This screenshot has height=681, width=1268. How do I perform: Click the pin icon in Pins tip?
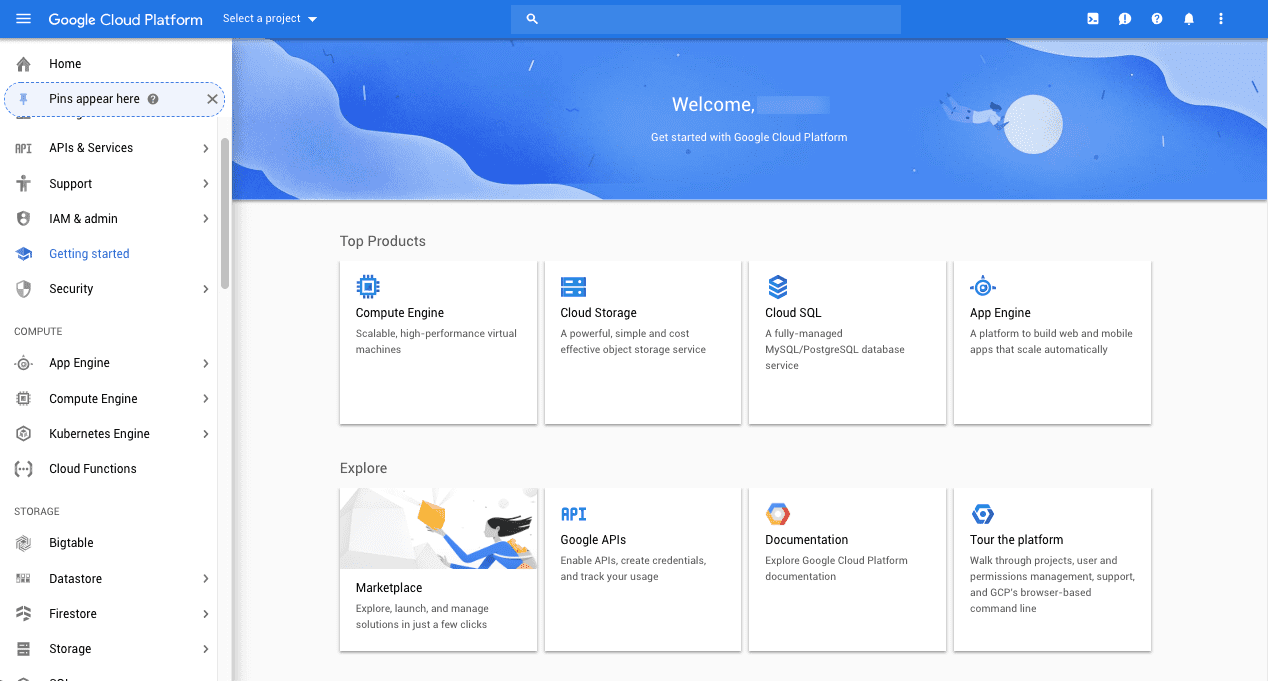pos(24,99)
